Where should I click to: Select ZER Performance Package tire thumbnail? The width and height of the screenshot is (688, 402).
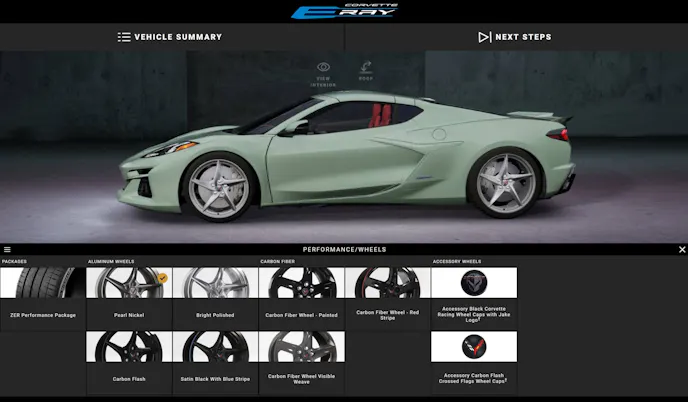tap(42, 283)
